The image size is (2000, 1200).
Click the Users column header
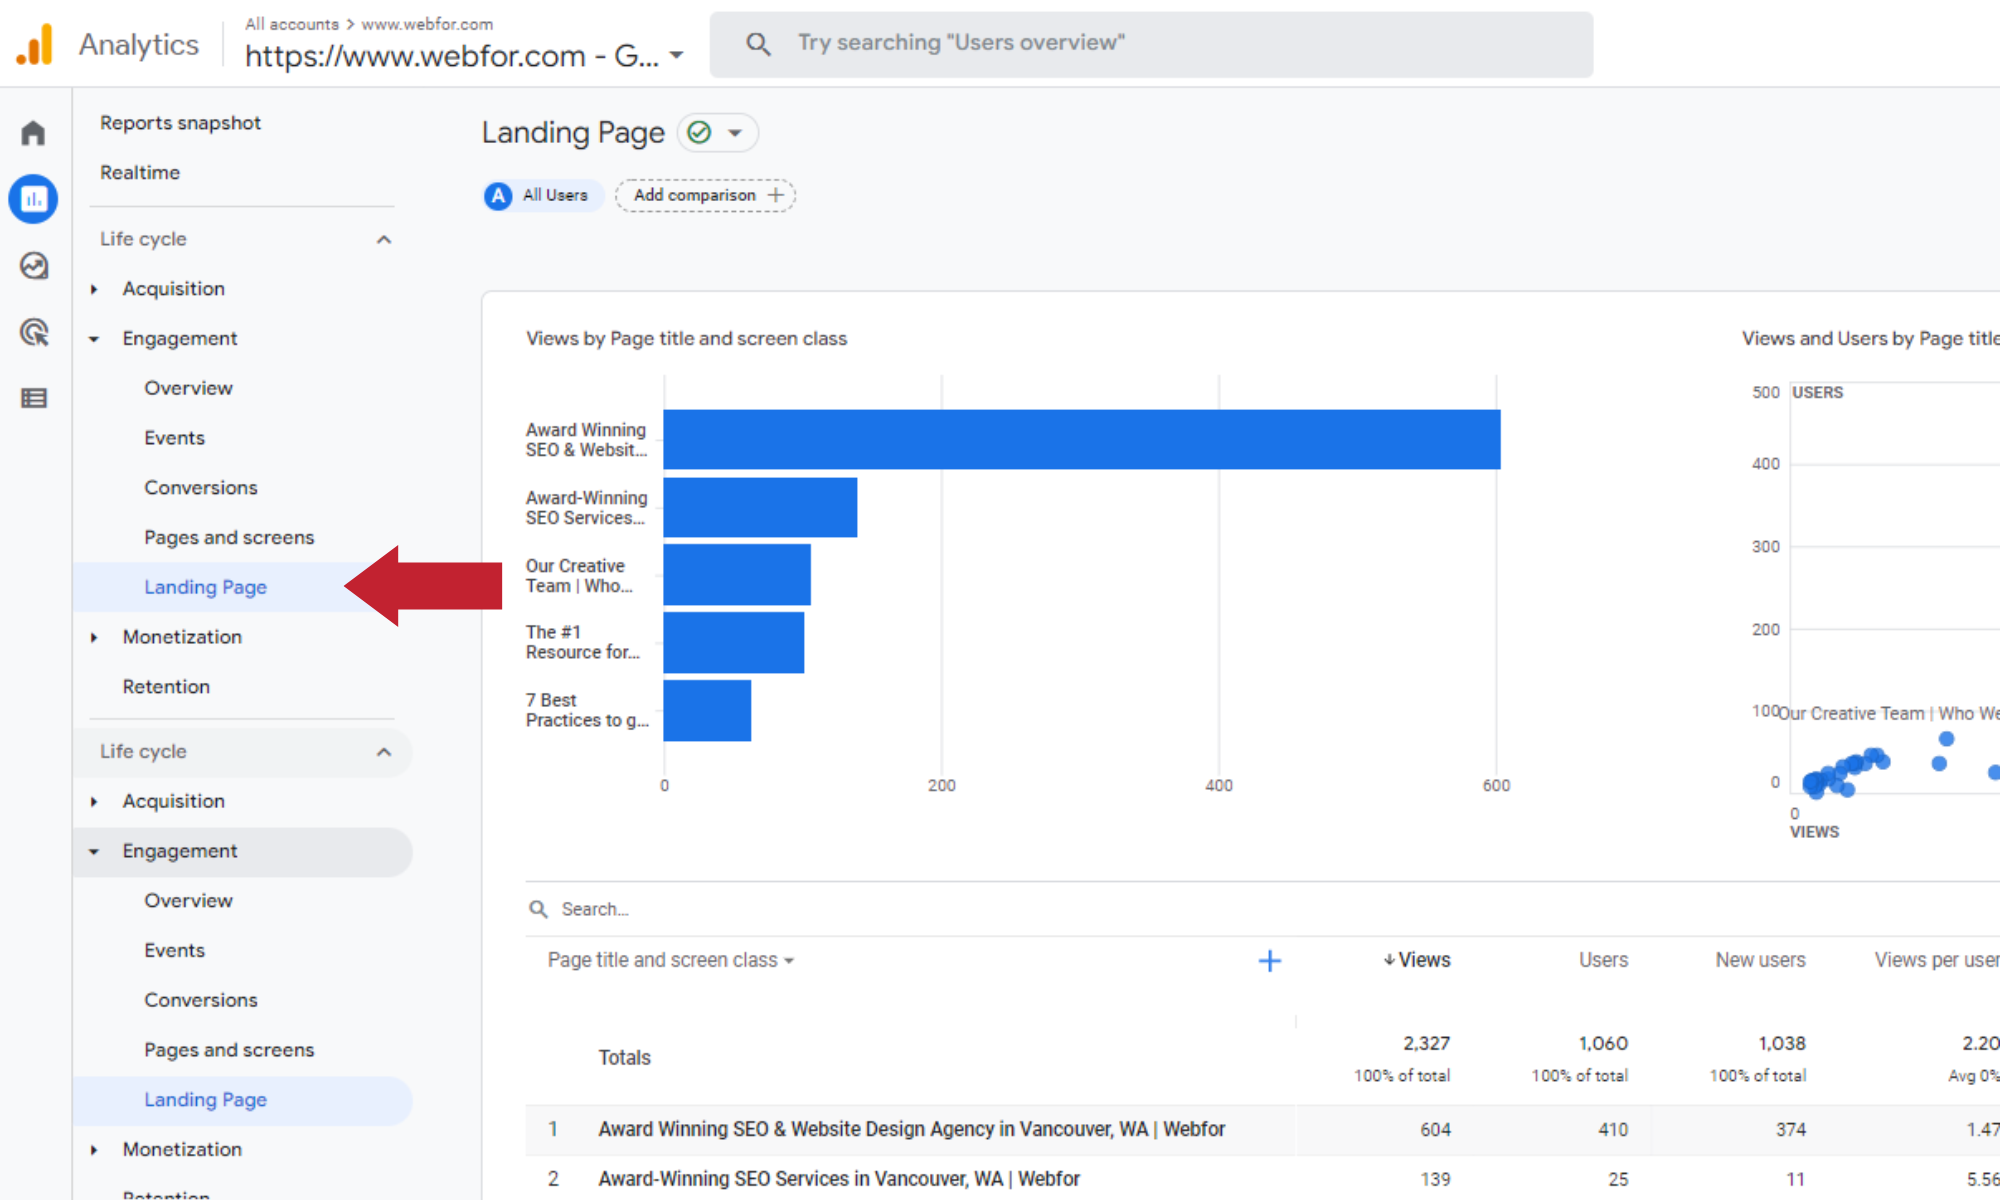pos(1603,960)
